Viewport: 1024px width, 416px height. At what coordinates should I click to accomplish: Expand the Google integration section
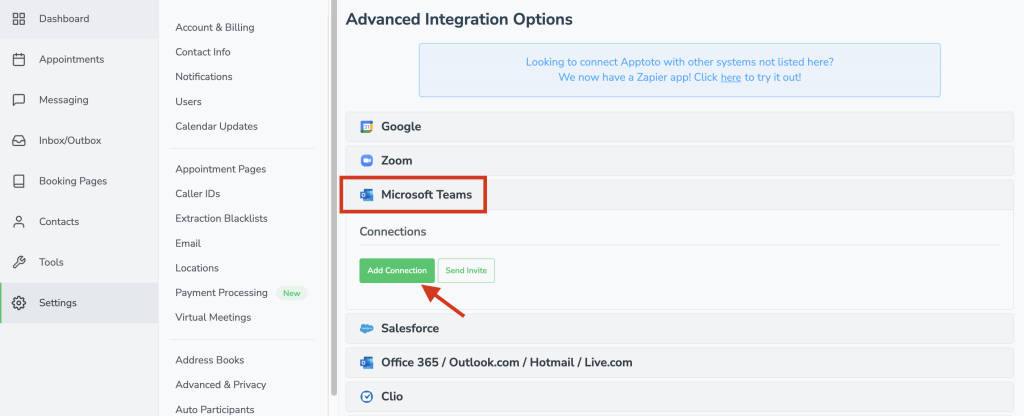click(x=679, y=127)
